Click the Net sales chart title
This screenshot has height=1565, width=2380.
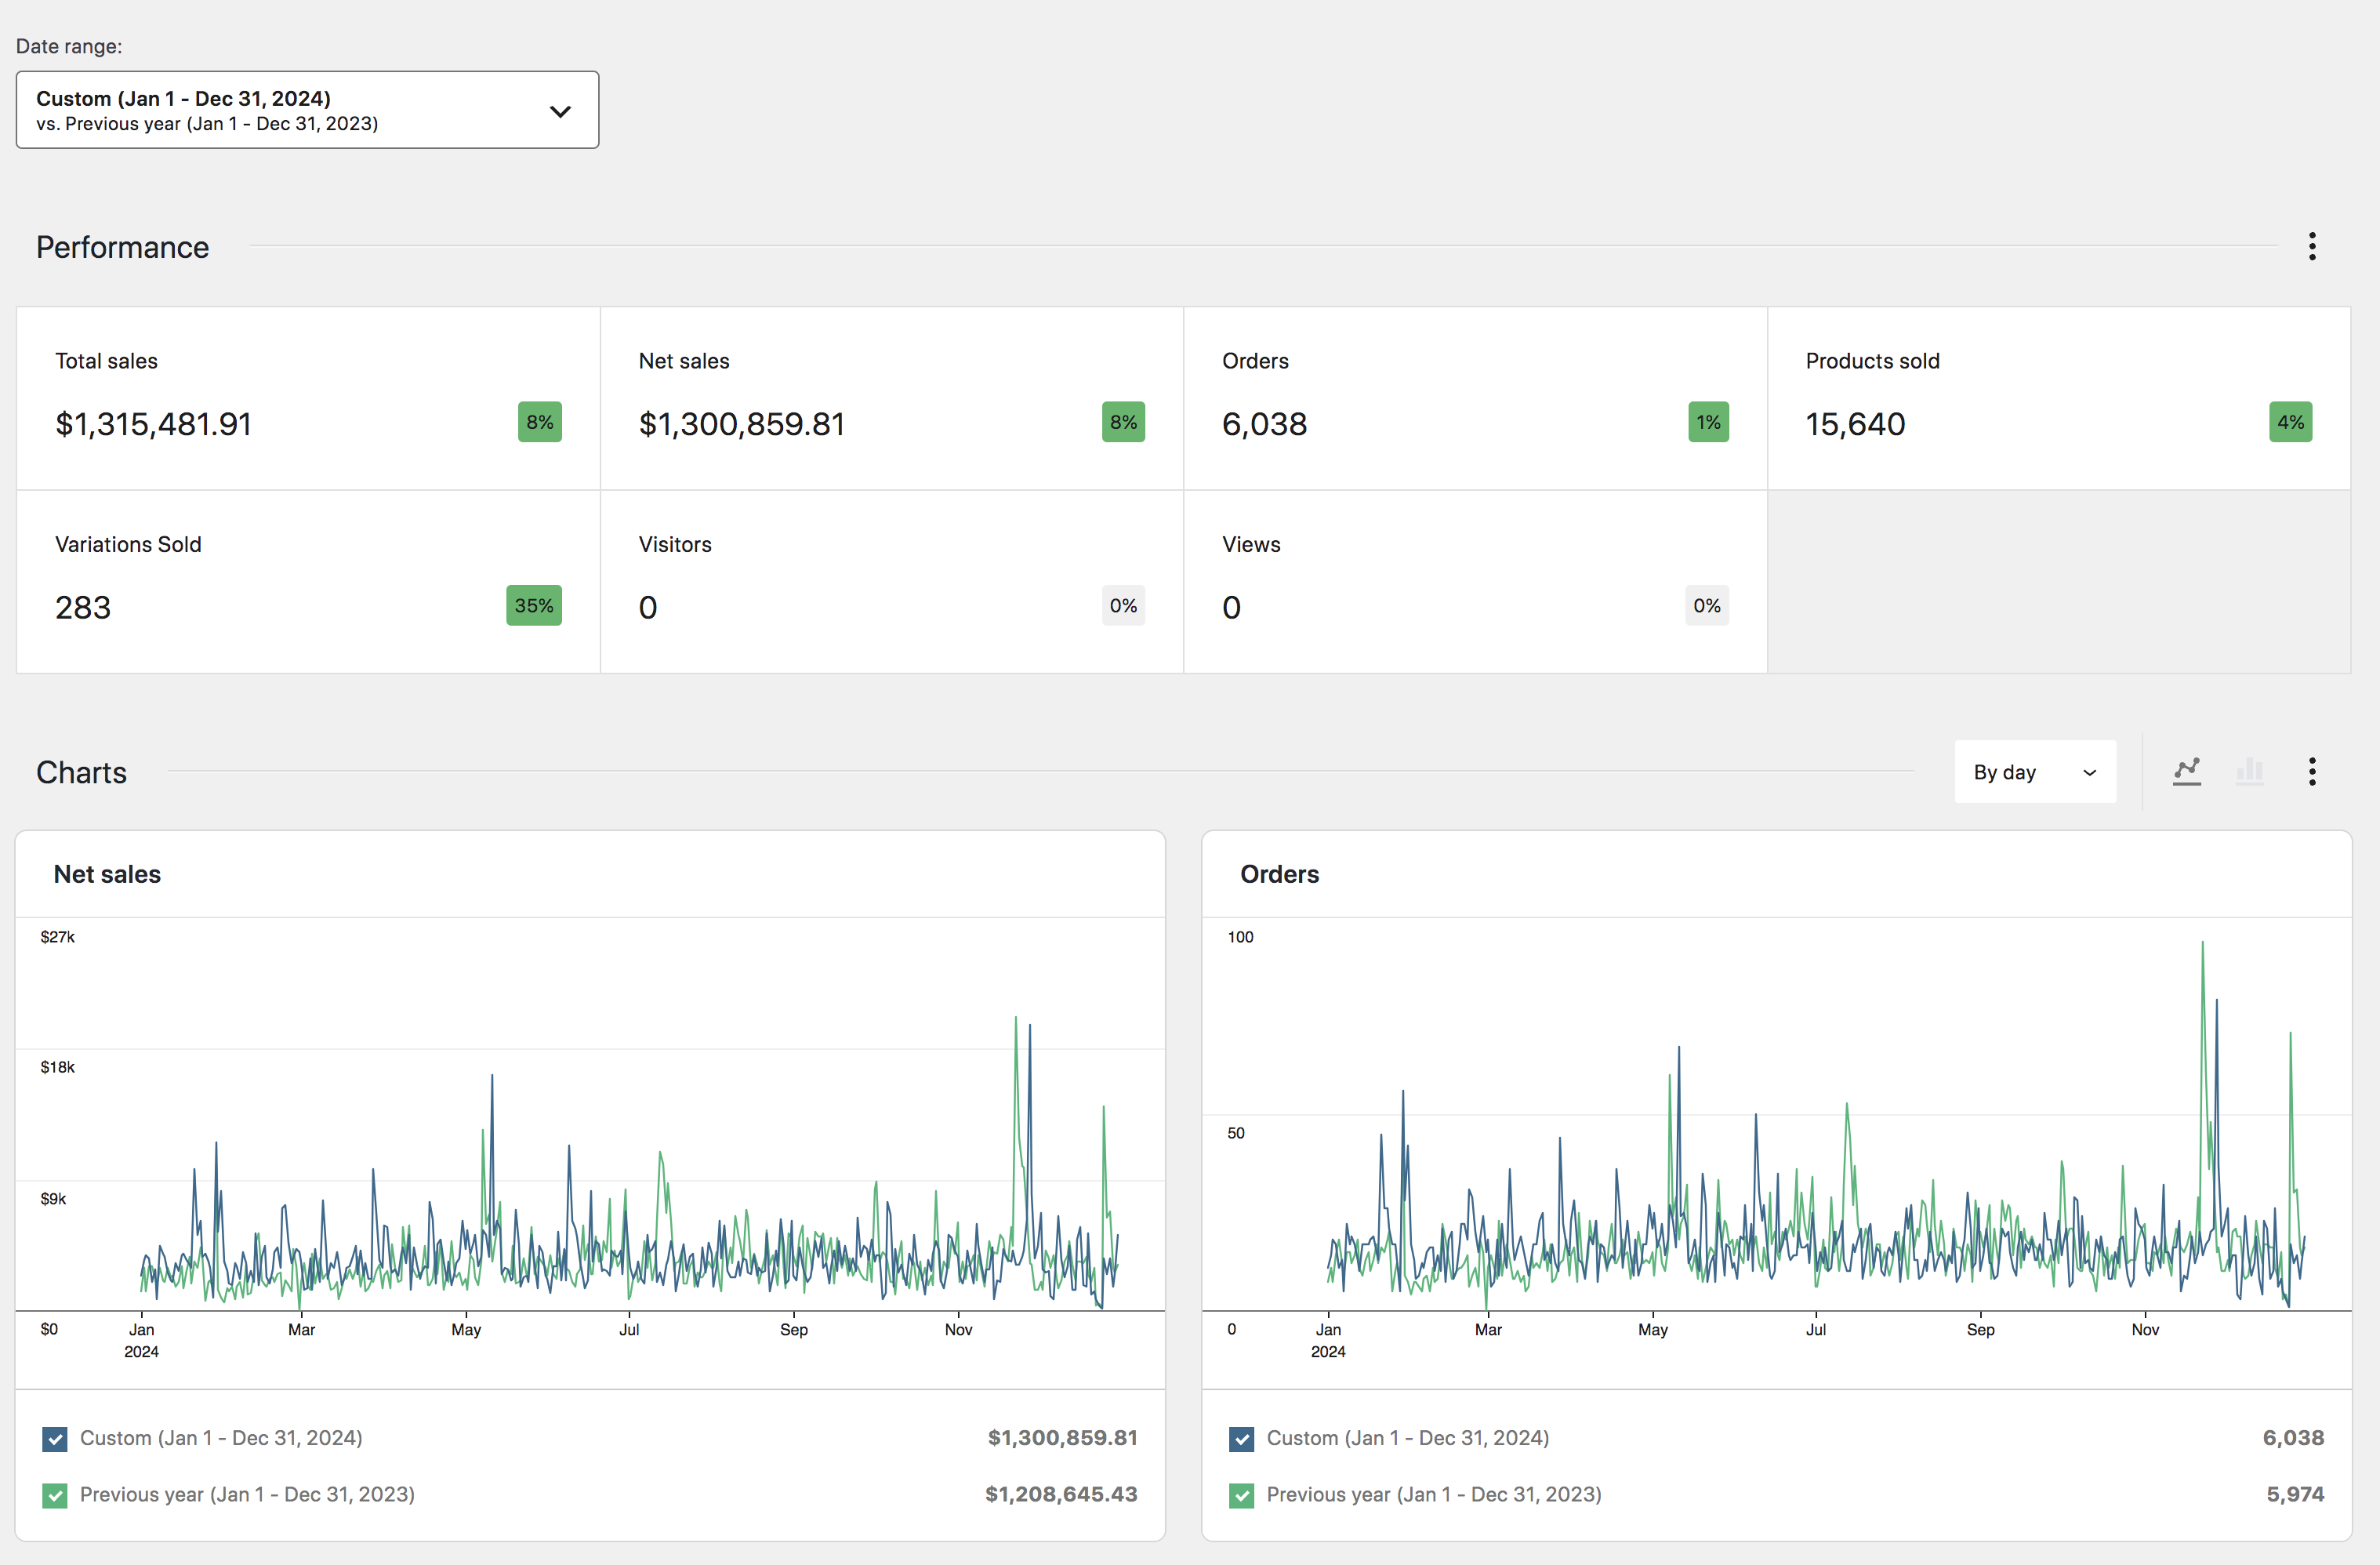pos(107,874)
